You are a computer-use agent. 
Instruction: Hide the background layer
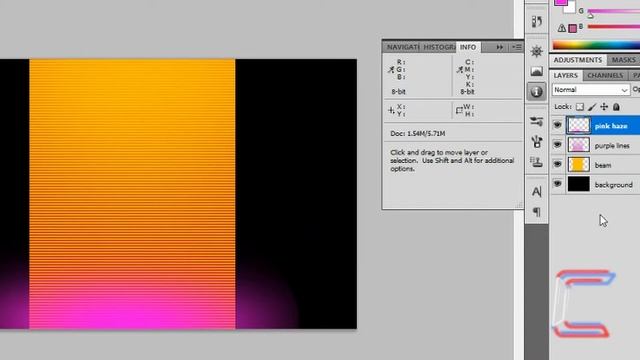[557, 184]
